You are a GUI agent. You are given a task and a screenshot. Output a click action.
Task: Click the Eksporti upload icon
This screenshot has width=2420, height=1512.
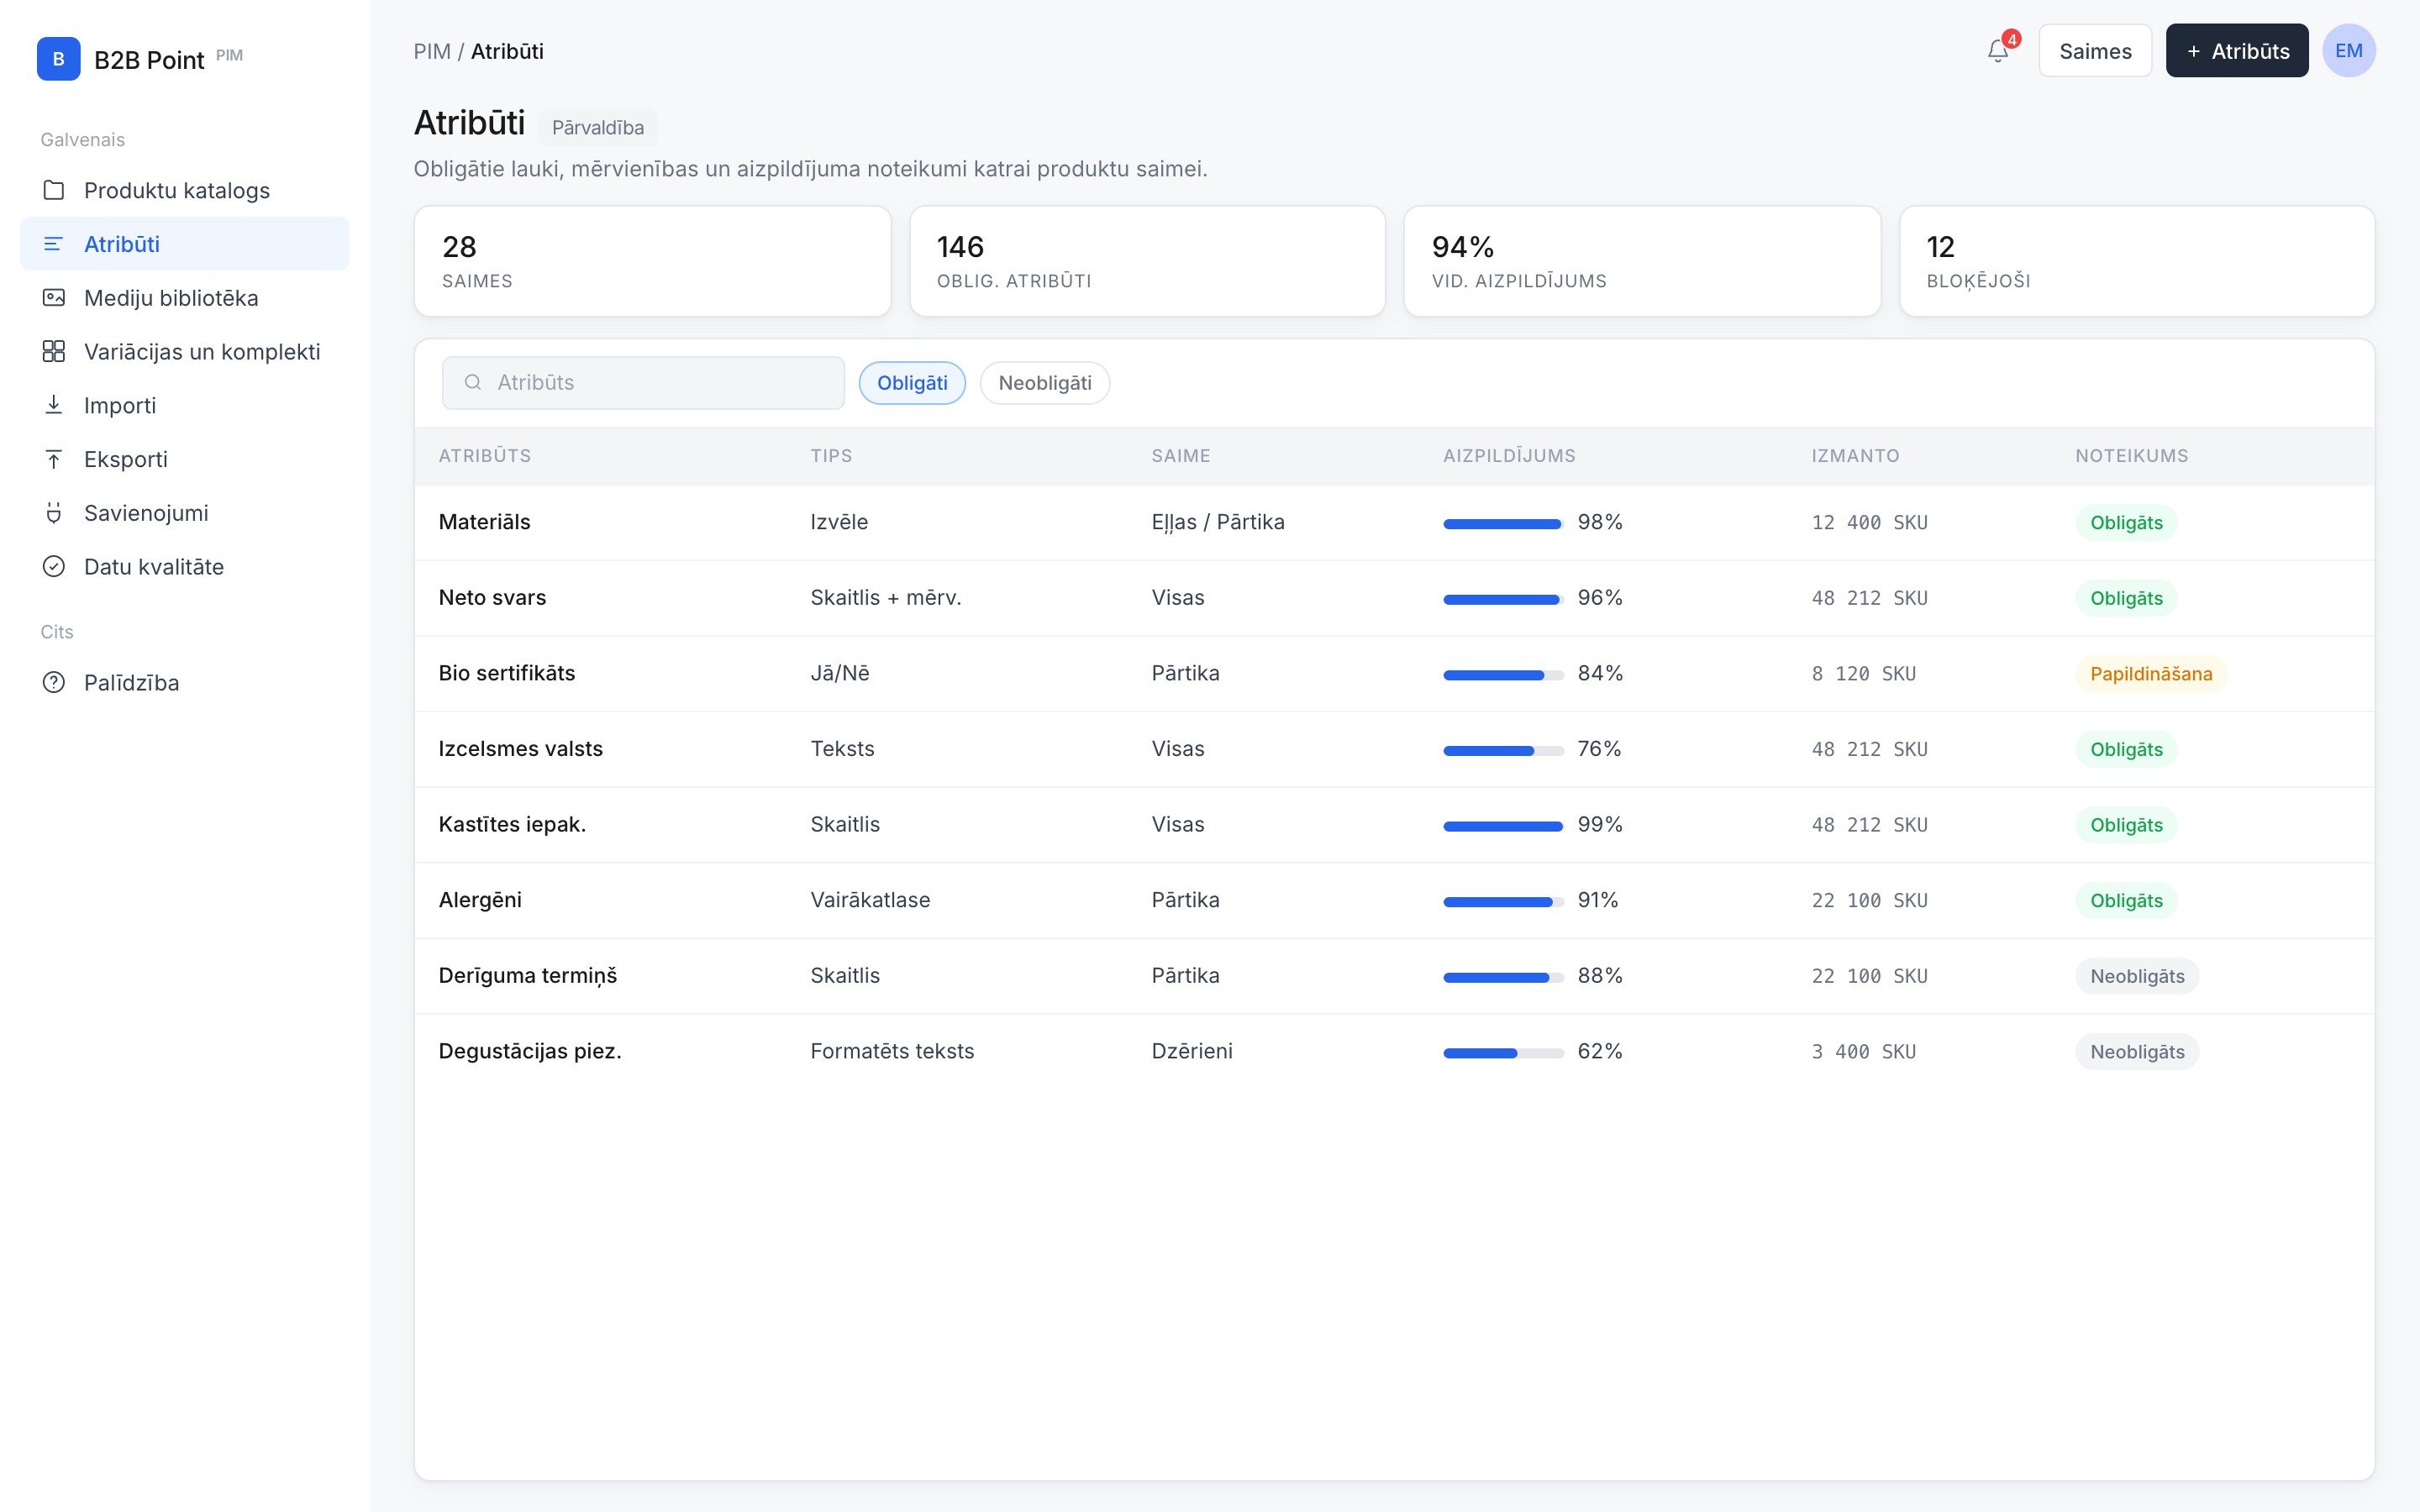coord(54,459)
